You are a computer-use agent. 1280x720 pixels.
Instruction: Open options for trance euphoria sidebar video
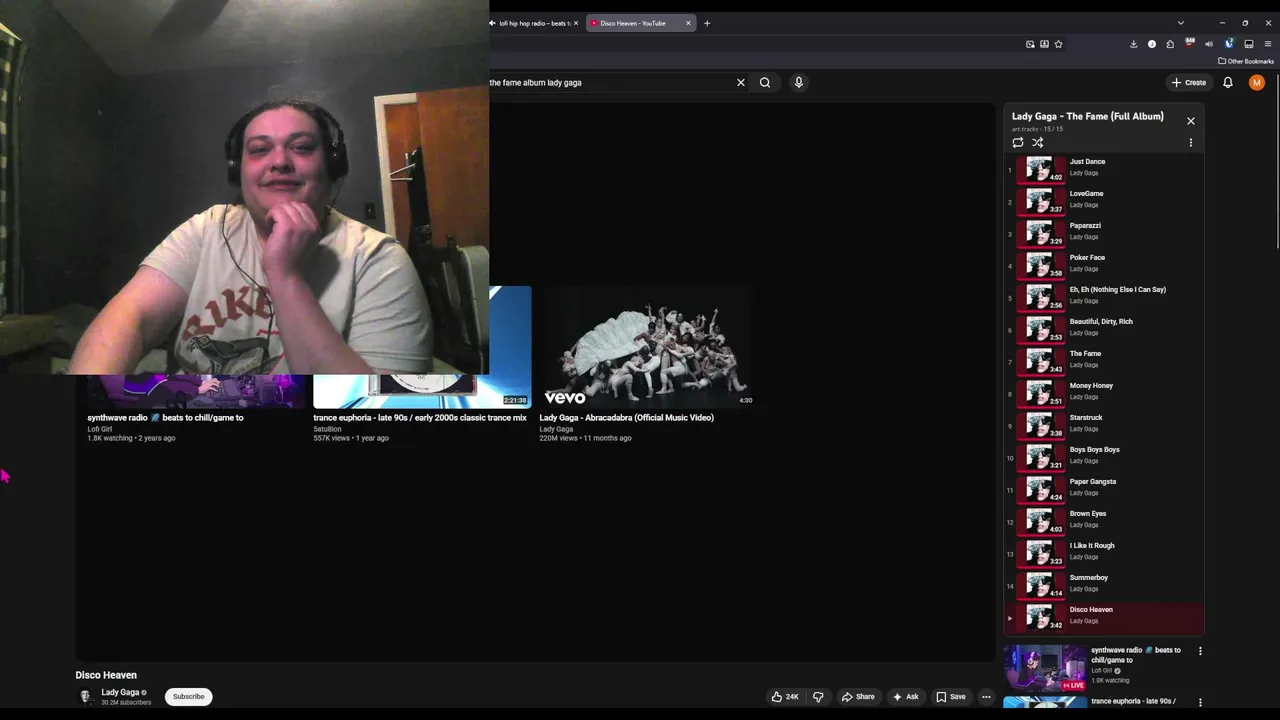click(1200, 703)
